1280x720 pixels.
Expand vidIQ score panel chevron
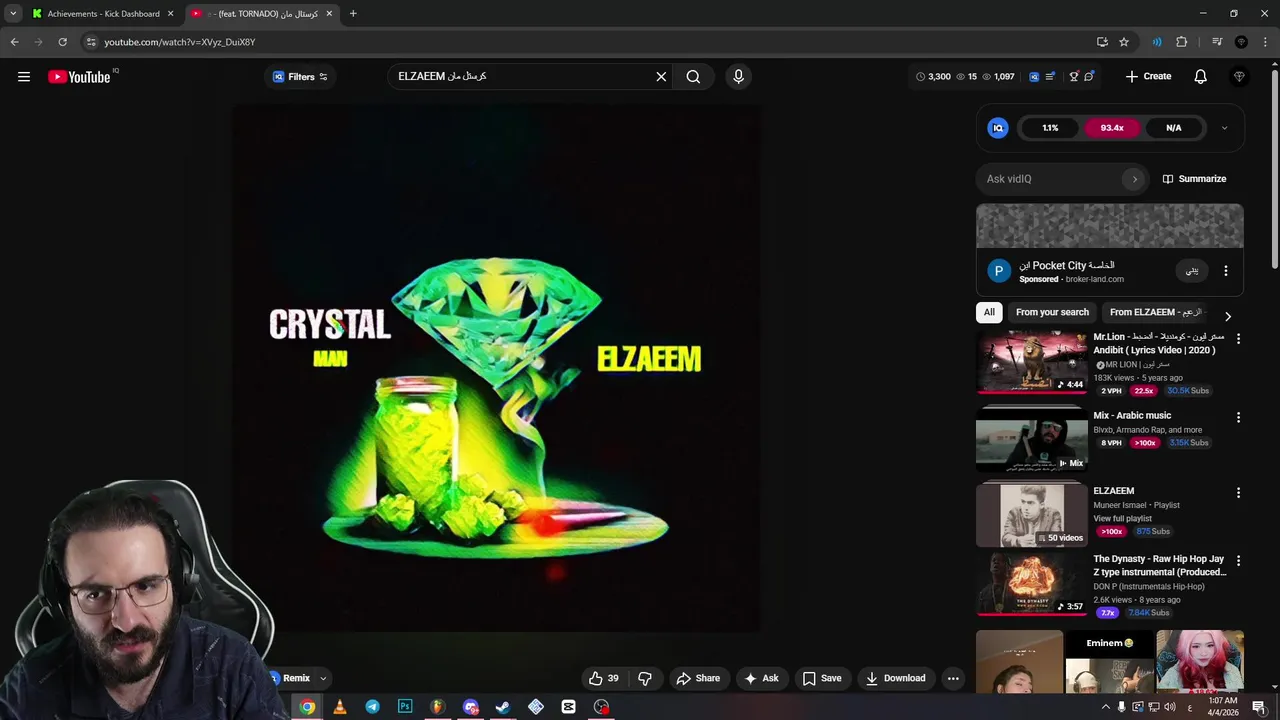click(x=1224, y=128)
